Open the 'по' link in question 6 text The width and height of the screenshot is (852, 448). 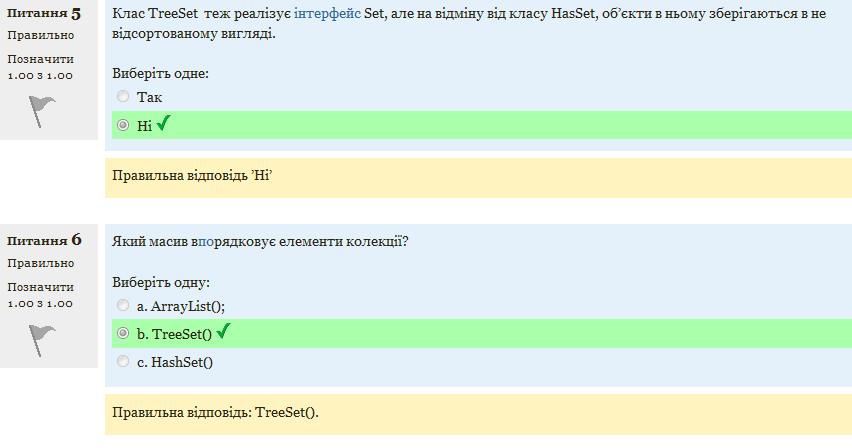[206, 241]
